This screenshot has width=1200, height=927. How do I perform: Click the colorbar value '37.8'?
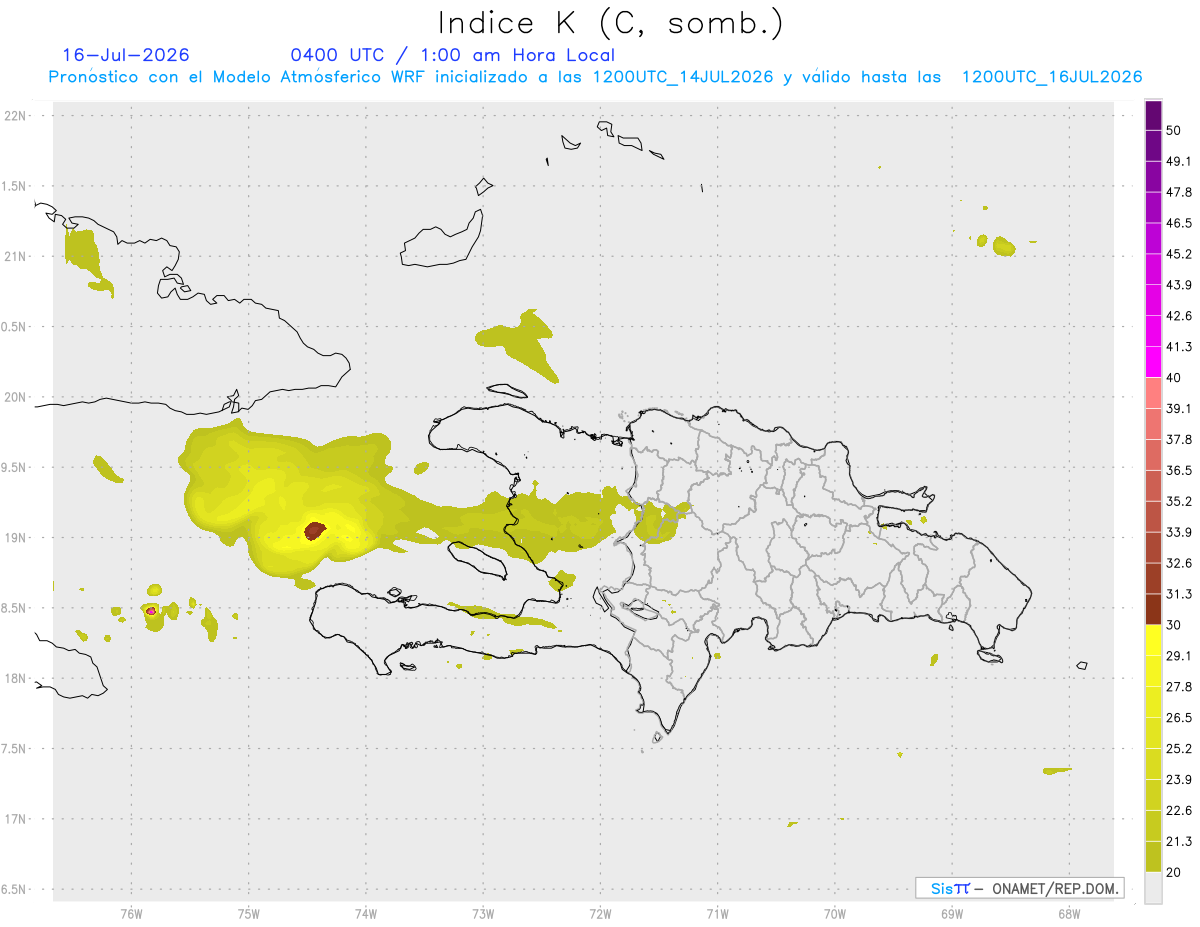point(1179,440)
